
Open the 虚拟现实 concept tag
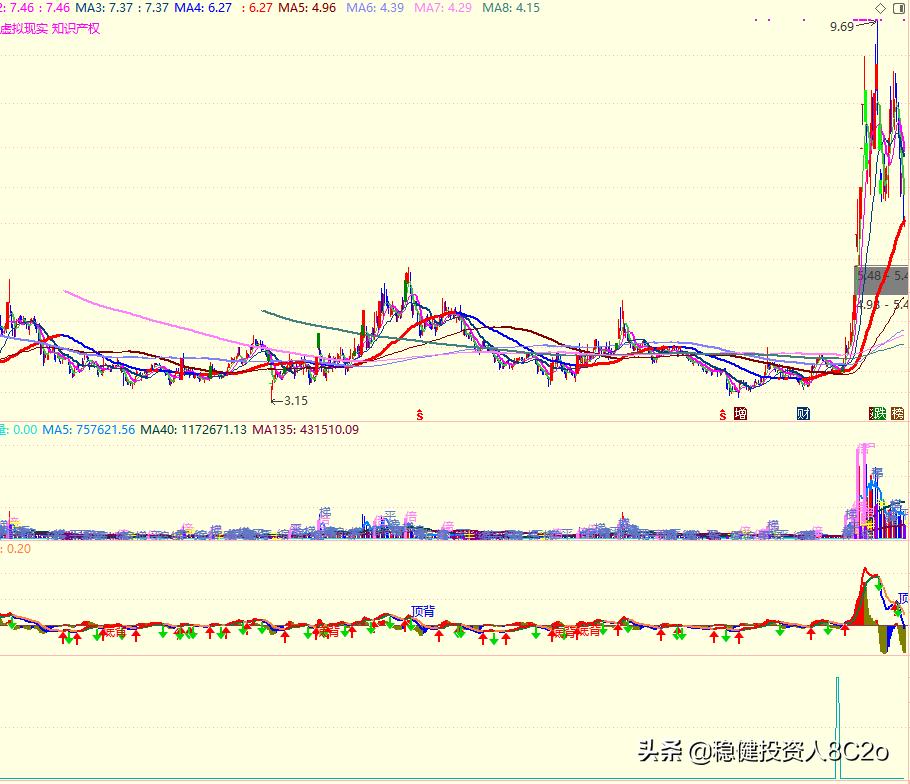(x=23, y=28)
